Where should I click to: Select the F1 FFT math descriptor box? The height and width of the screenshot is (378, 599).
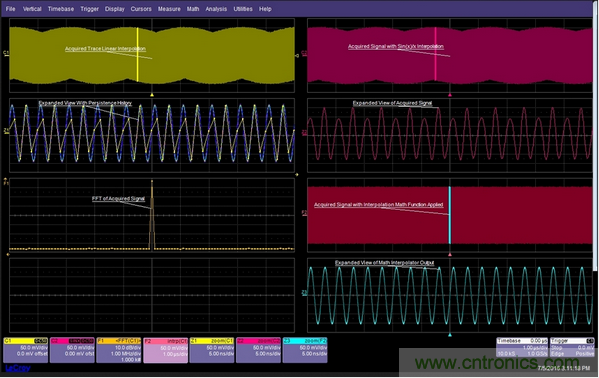click(x=119, y=350)
